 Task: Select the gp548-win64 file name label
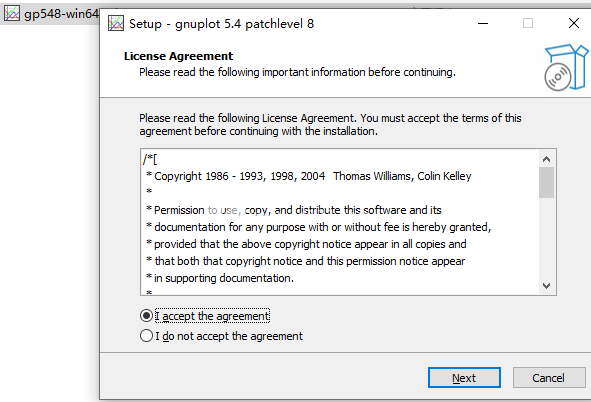click(61, 14)
